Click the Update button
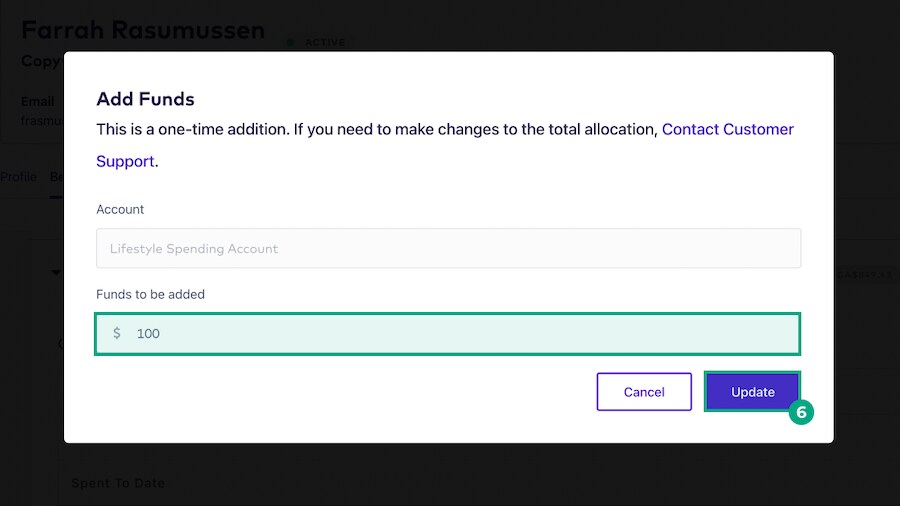 click(x=752, y=392)
